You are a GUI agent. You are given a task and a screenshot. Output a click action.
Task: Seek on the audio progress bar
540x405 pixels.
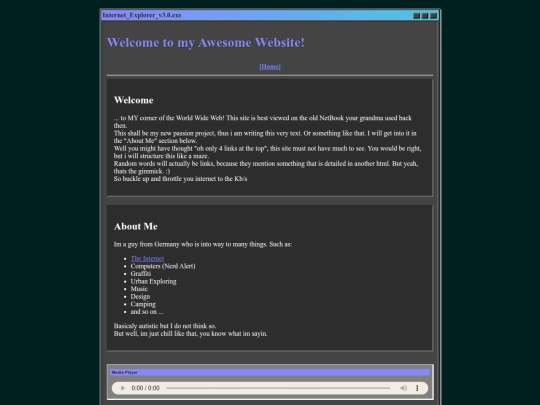[278, 388]
